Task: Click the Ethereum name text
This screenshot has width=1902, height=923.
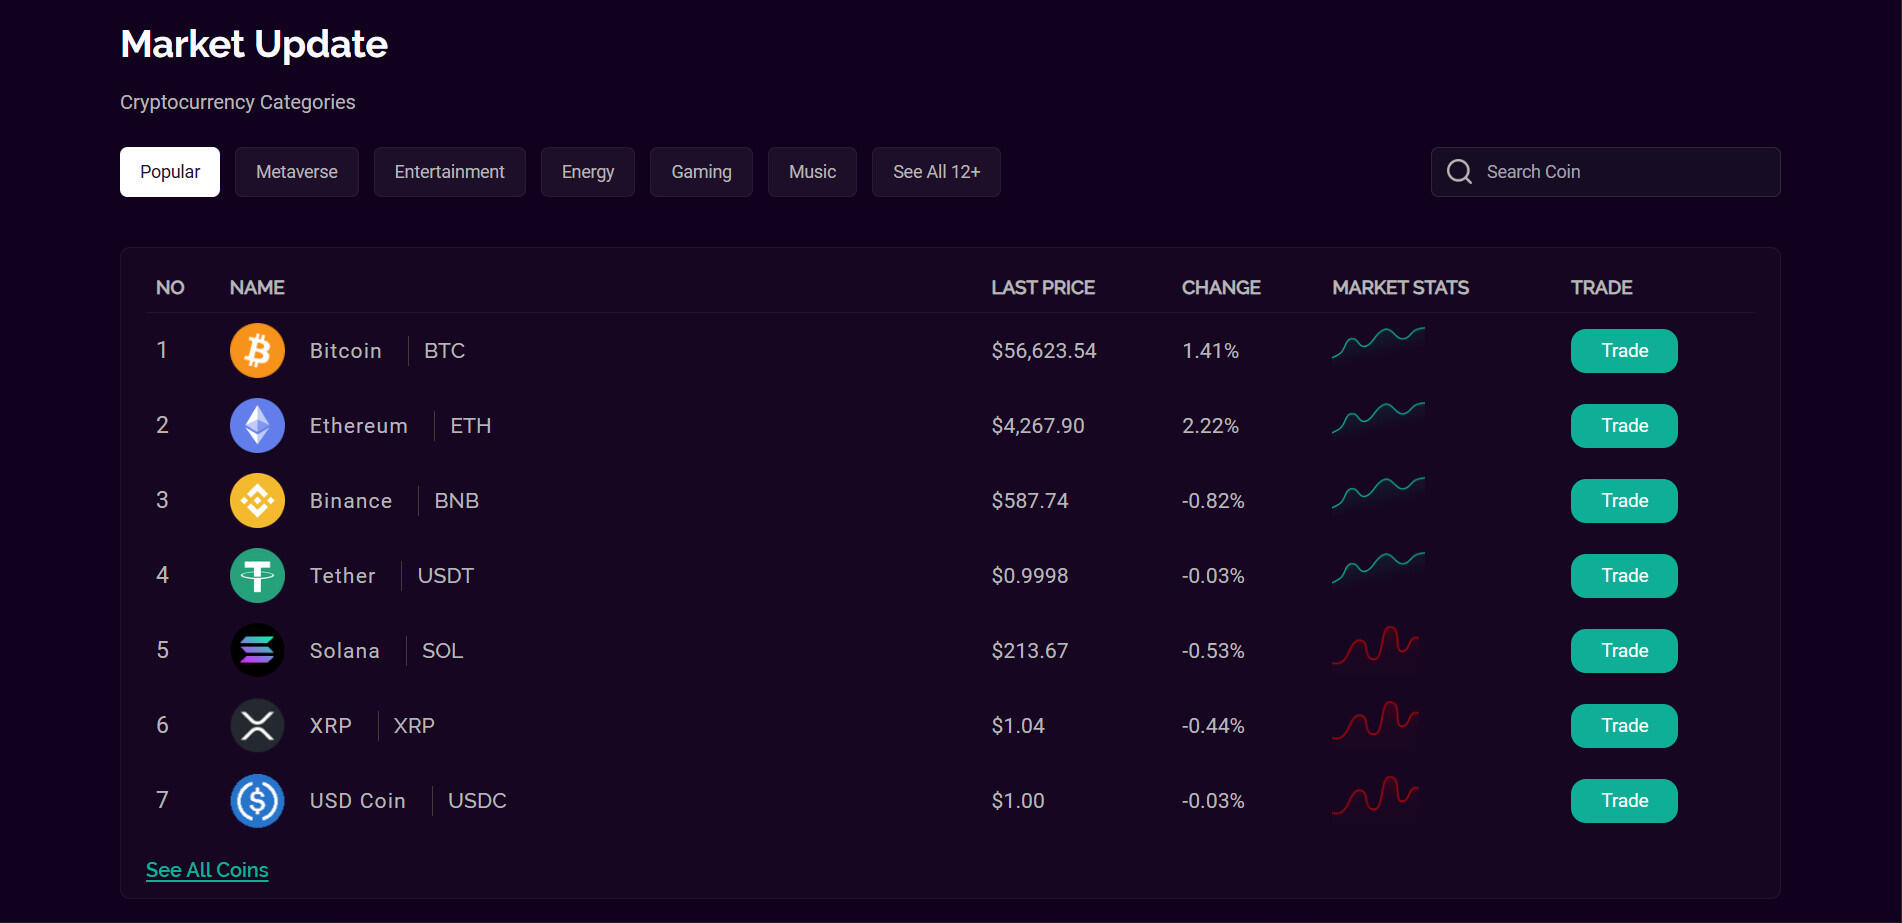Action: (359, 426)
